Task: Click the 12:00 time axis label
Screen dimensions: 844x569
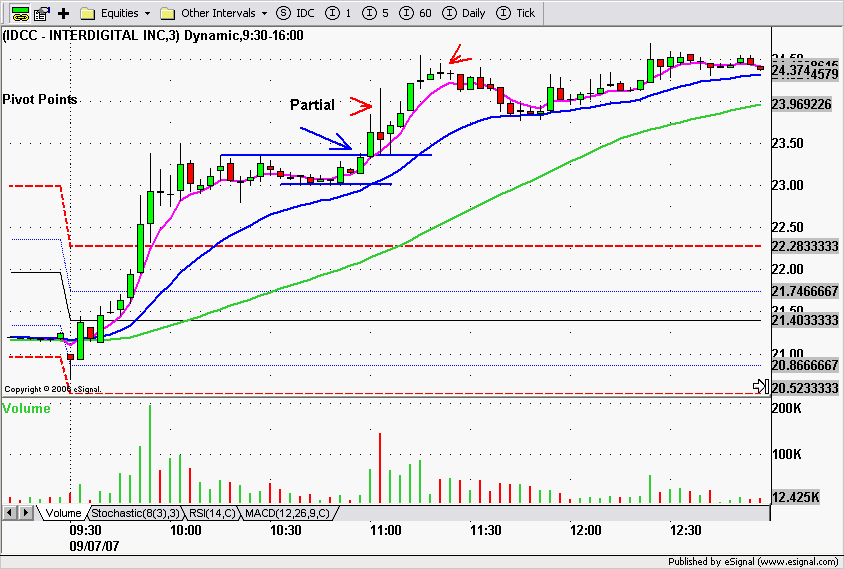Action: tap(586, 531)
